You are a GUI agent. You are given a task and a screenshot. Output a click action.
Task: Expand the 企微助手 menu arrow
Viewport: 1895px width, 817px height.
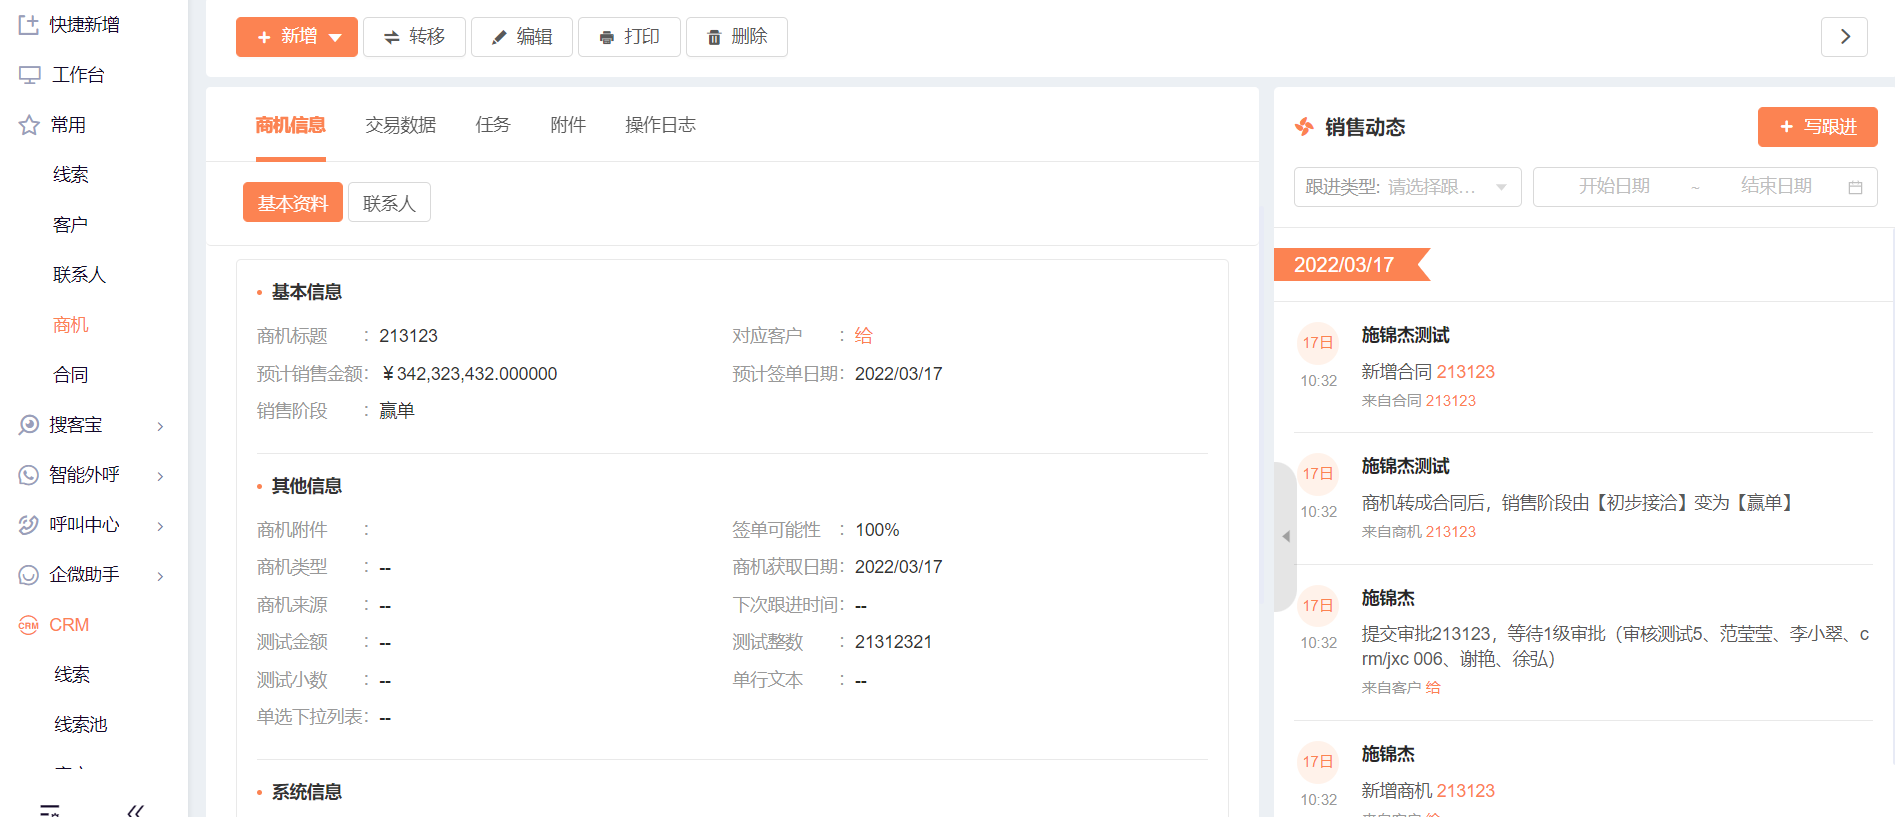pyautogui.click(x=160, y=576)
